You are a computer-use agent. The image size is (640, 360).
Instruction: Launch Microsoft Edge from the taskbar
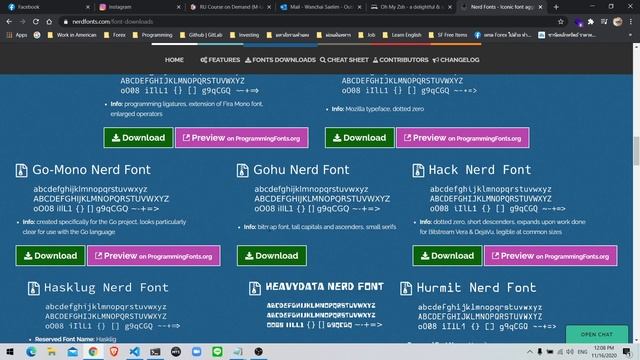coord(31,351)
